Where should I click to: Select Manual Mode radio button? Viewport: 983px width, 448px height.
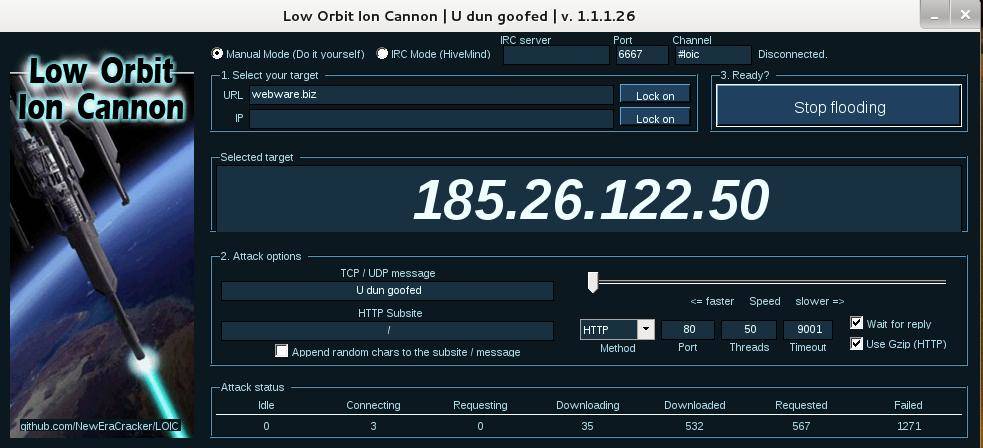click(x=218, y=54)
